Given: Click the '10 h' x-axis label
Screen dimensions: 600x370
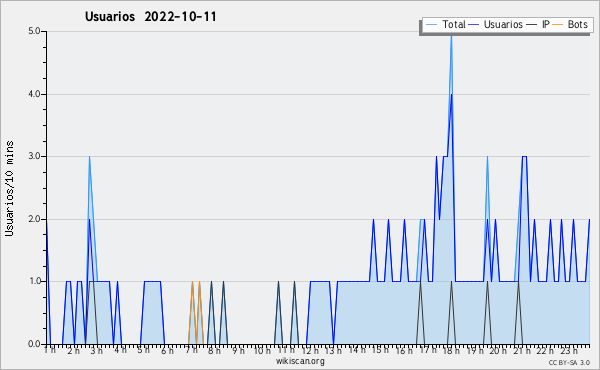Looking at the screenshot, I should (262, 350).
